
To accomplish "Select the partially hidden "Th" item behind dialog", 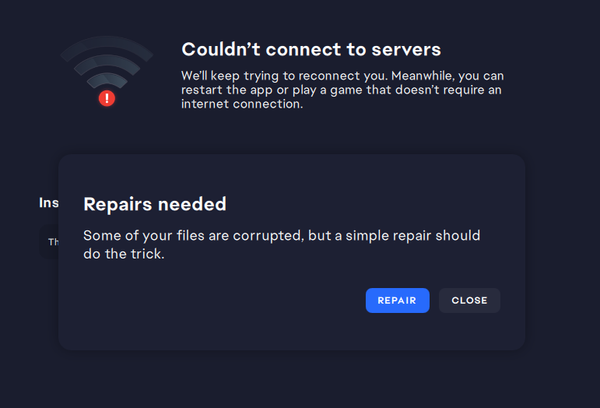I will pos(53,242).
